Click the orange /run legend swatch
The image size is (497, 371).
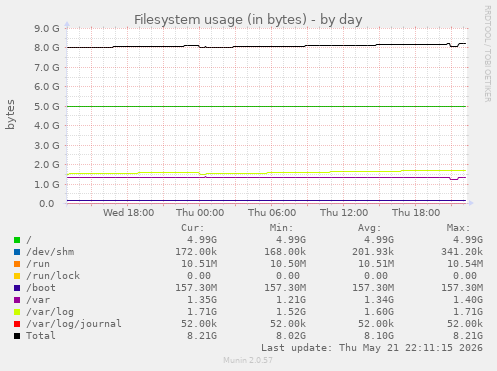17,264
